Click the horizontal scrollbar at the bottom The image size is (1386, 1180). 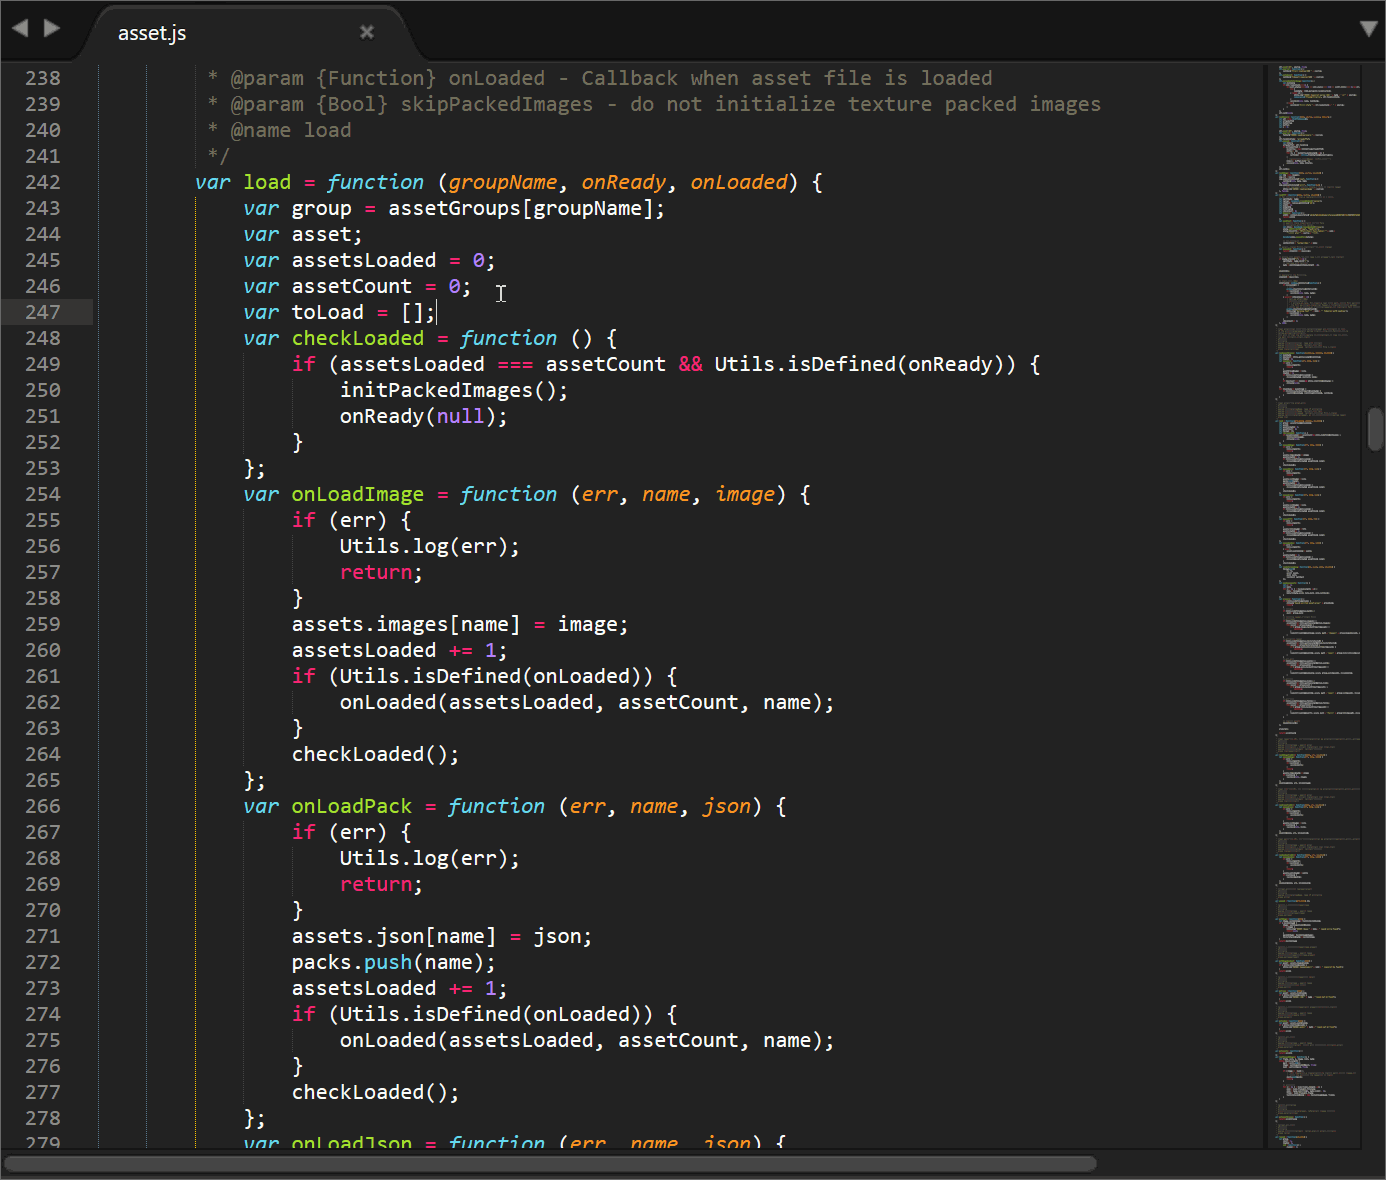tap(550, 1163)
